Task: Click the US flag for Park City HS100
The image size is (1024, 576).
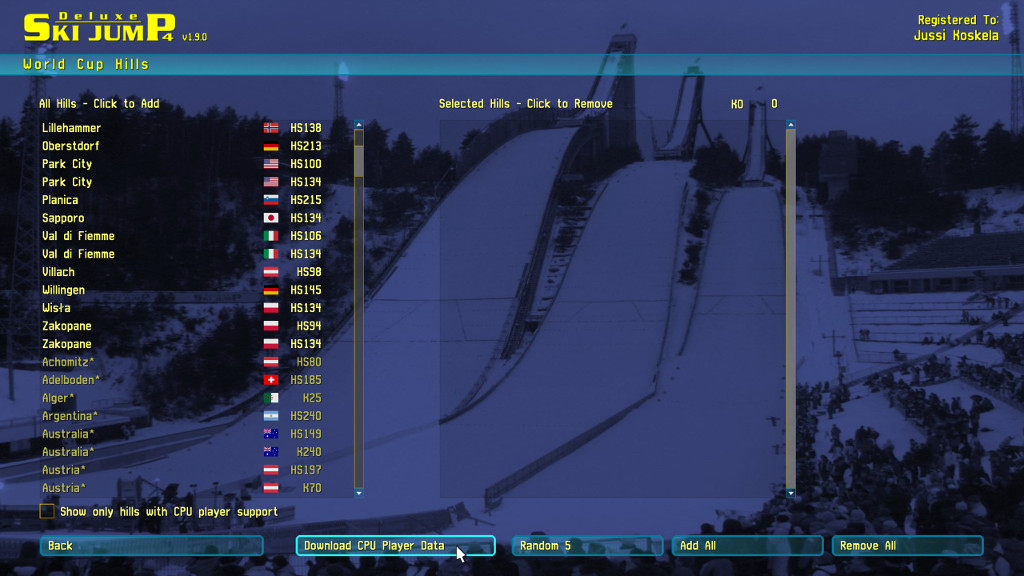Action: [271, 164]
